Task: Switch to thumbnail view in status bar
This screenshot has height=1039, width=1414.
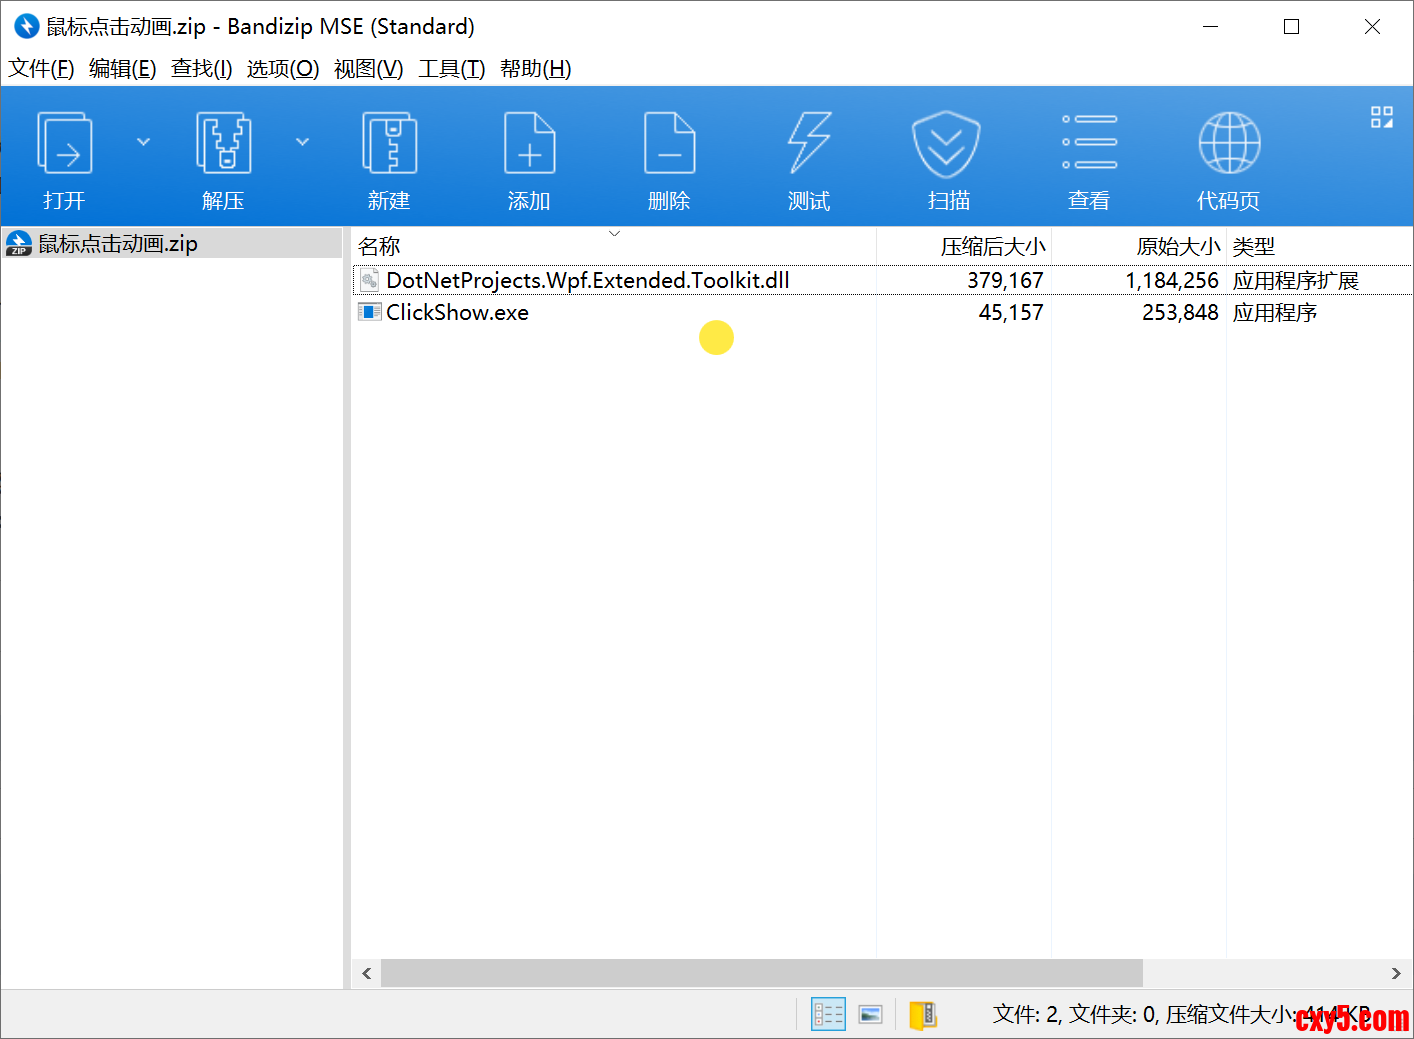Action: [x=871, y=1014]
